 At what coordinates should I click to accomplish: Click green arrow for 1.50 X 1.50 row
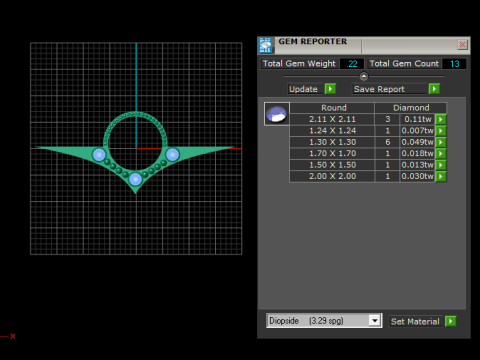[x=441, y=165]
